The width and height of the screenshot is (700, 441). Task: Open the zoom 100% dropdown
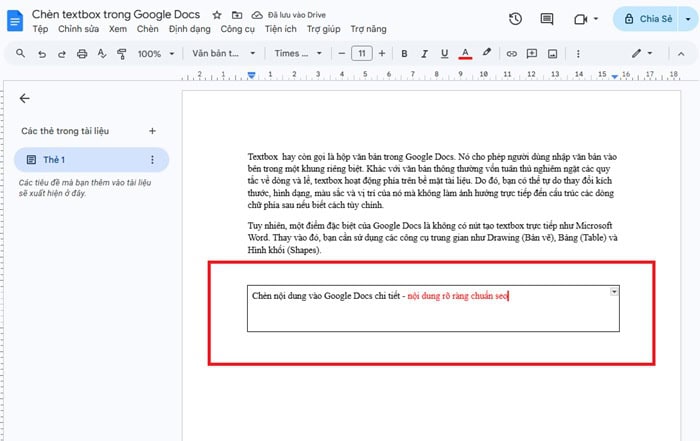(x=156, y=54)
